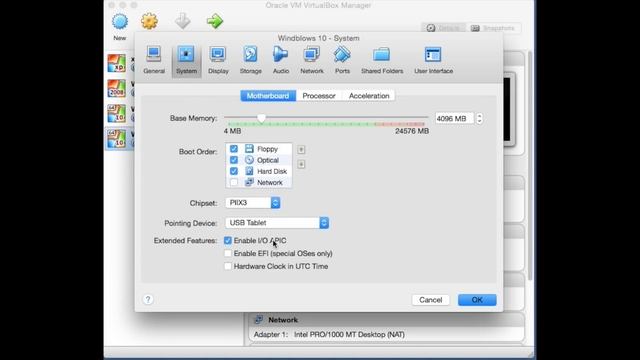Image resolution: width=640 pixels, height=360 pixels.
Task: Switch to the Acceleration tab
Action: pos(369,96)
